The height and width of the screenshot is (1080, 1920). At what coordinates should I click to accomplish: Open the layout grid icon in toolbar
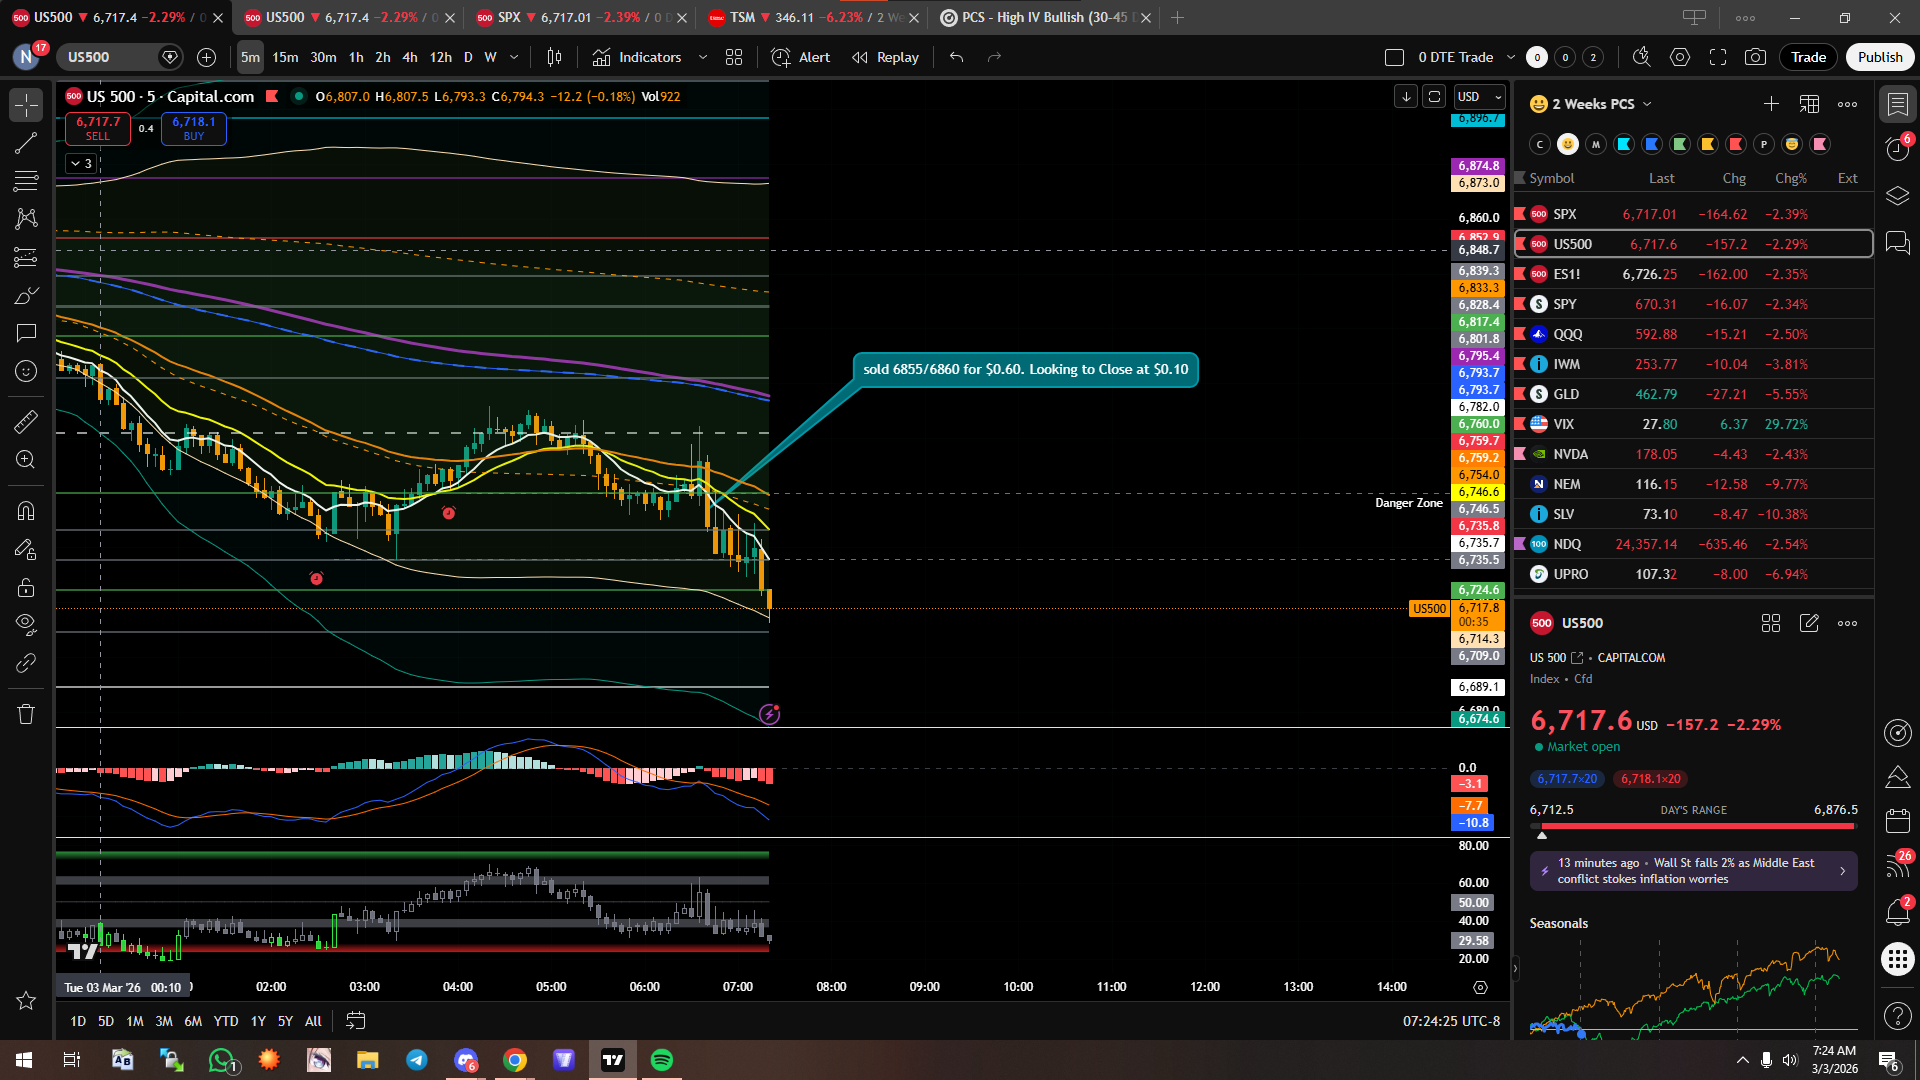pos(734,57)
